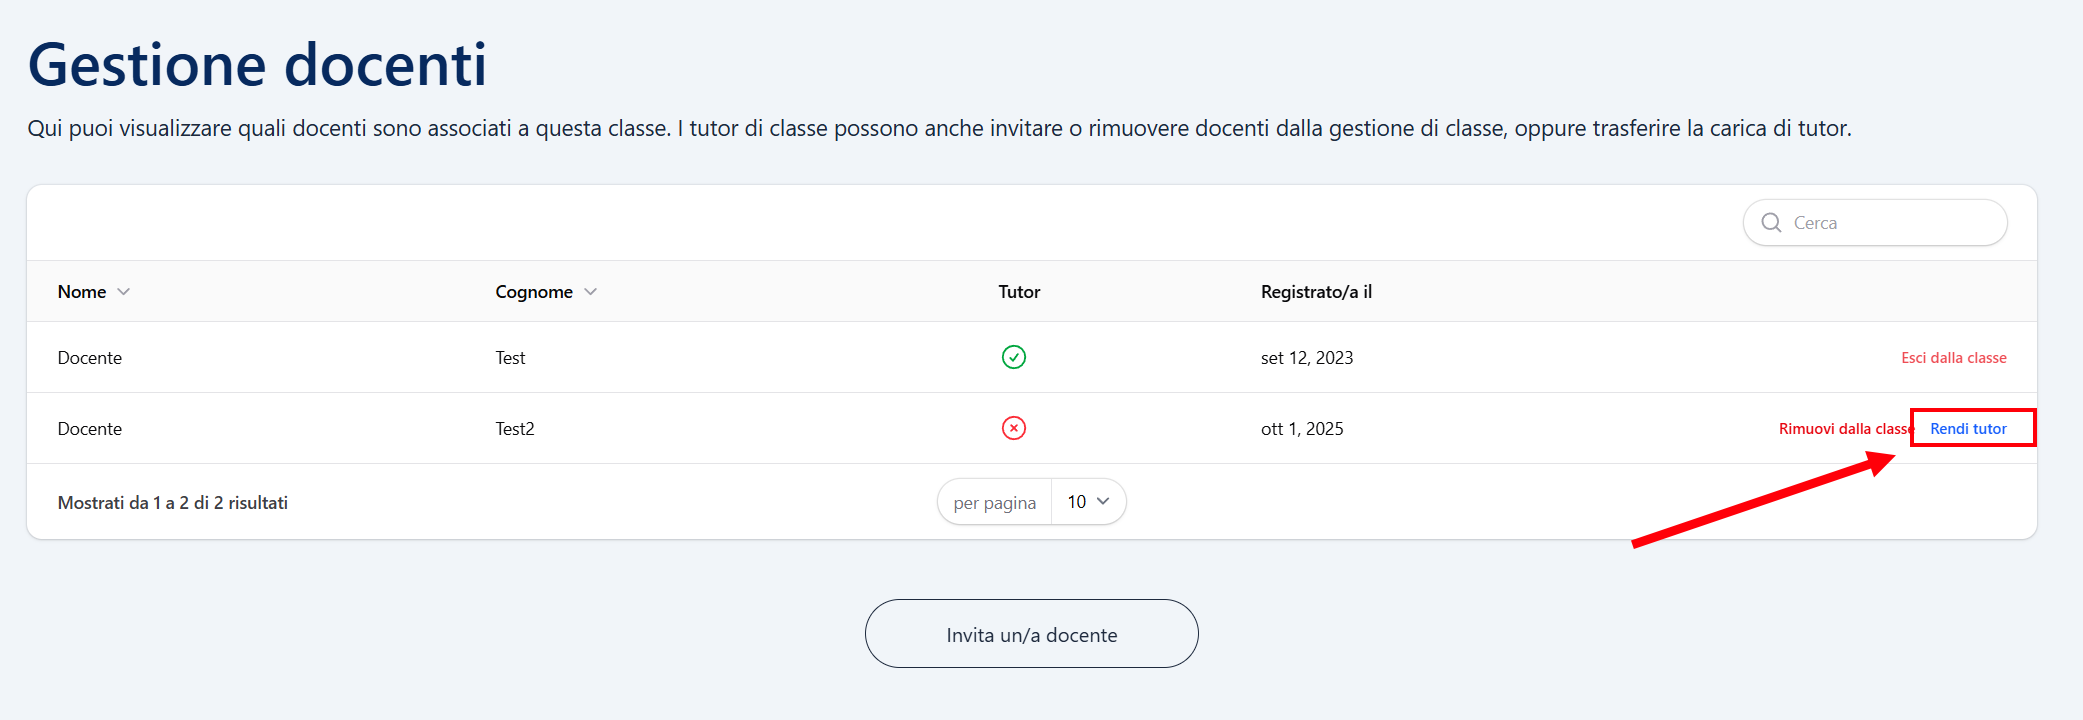Viewport: 2083px width, 720px height.
Task: Click the ott 1, 2025 date cell
Action: 1302,429
